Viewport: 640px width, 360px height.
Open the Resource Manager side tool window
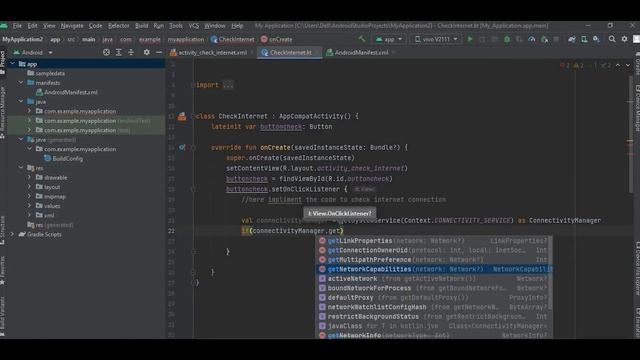pyautogui.click(x=3, y=112)
